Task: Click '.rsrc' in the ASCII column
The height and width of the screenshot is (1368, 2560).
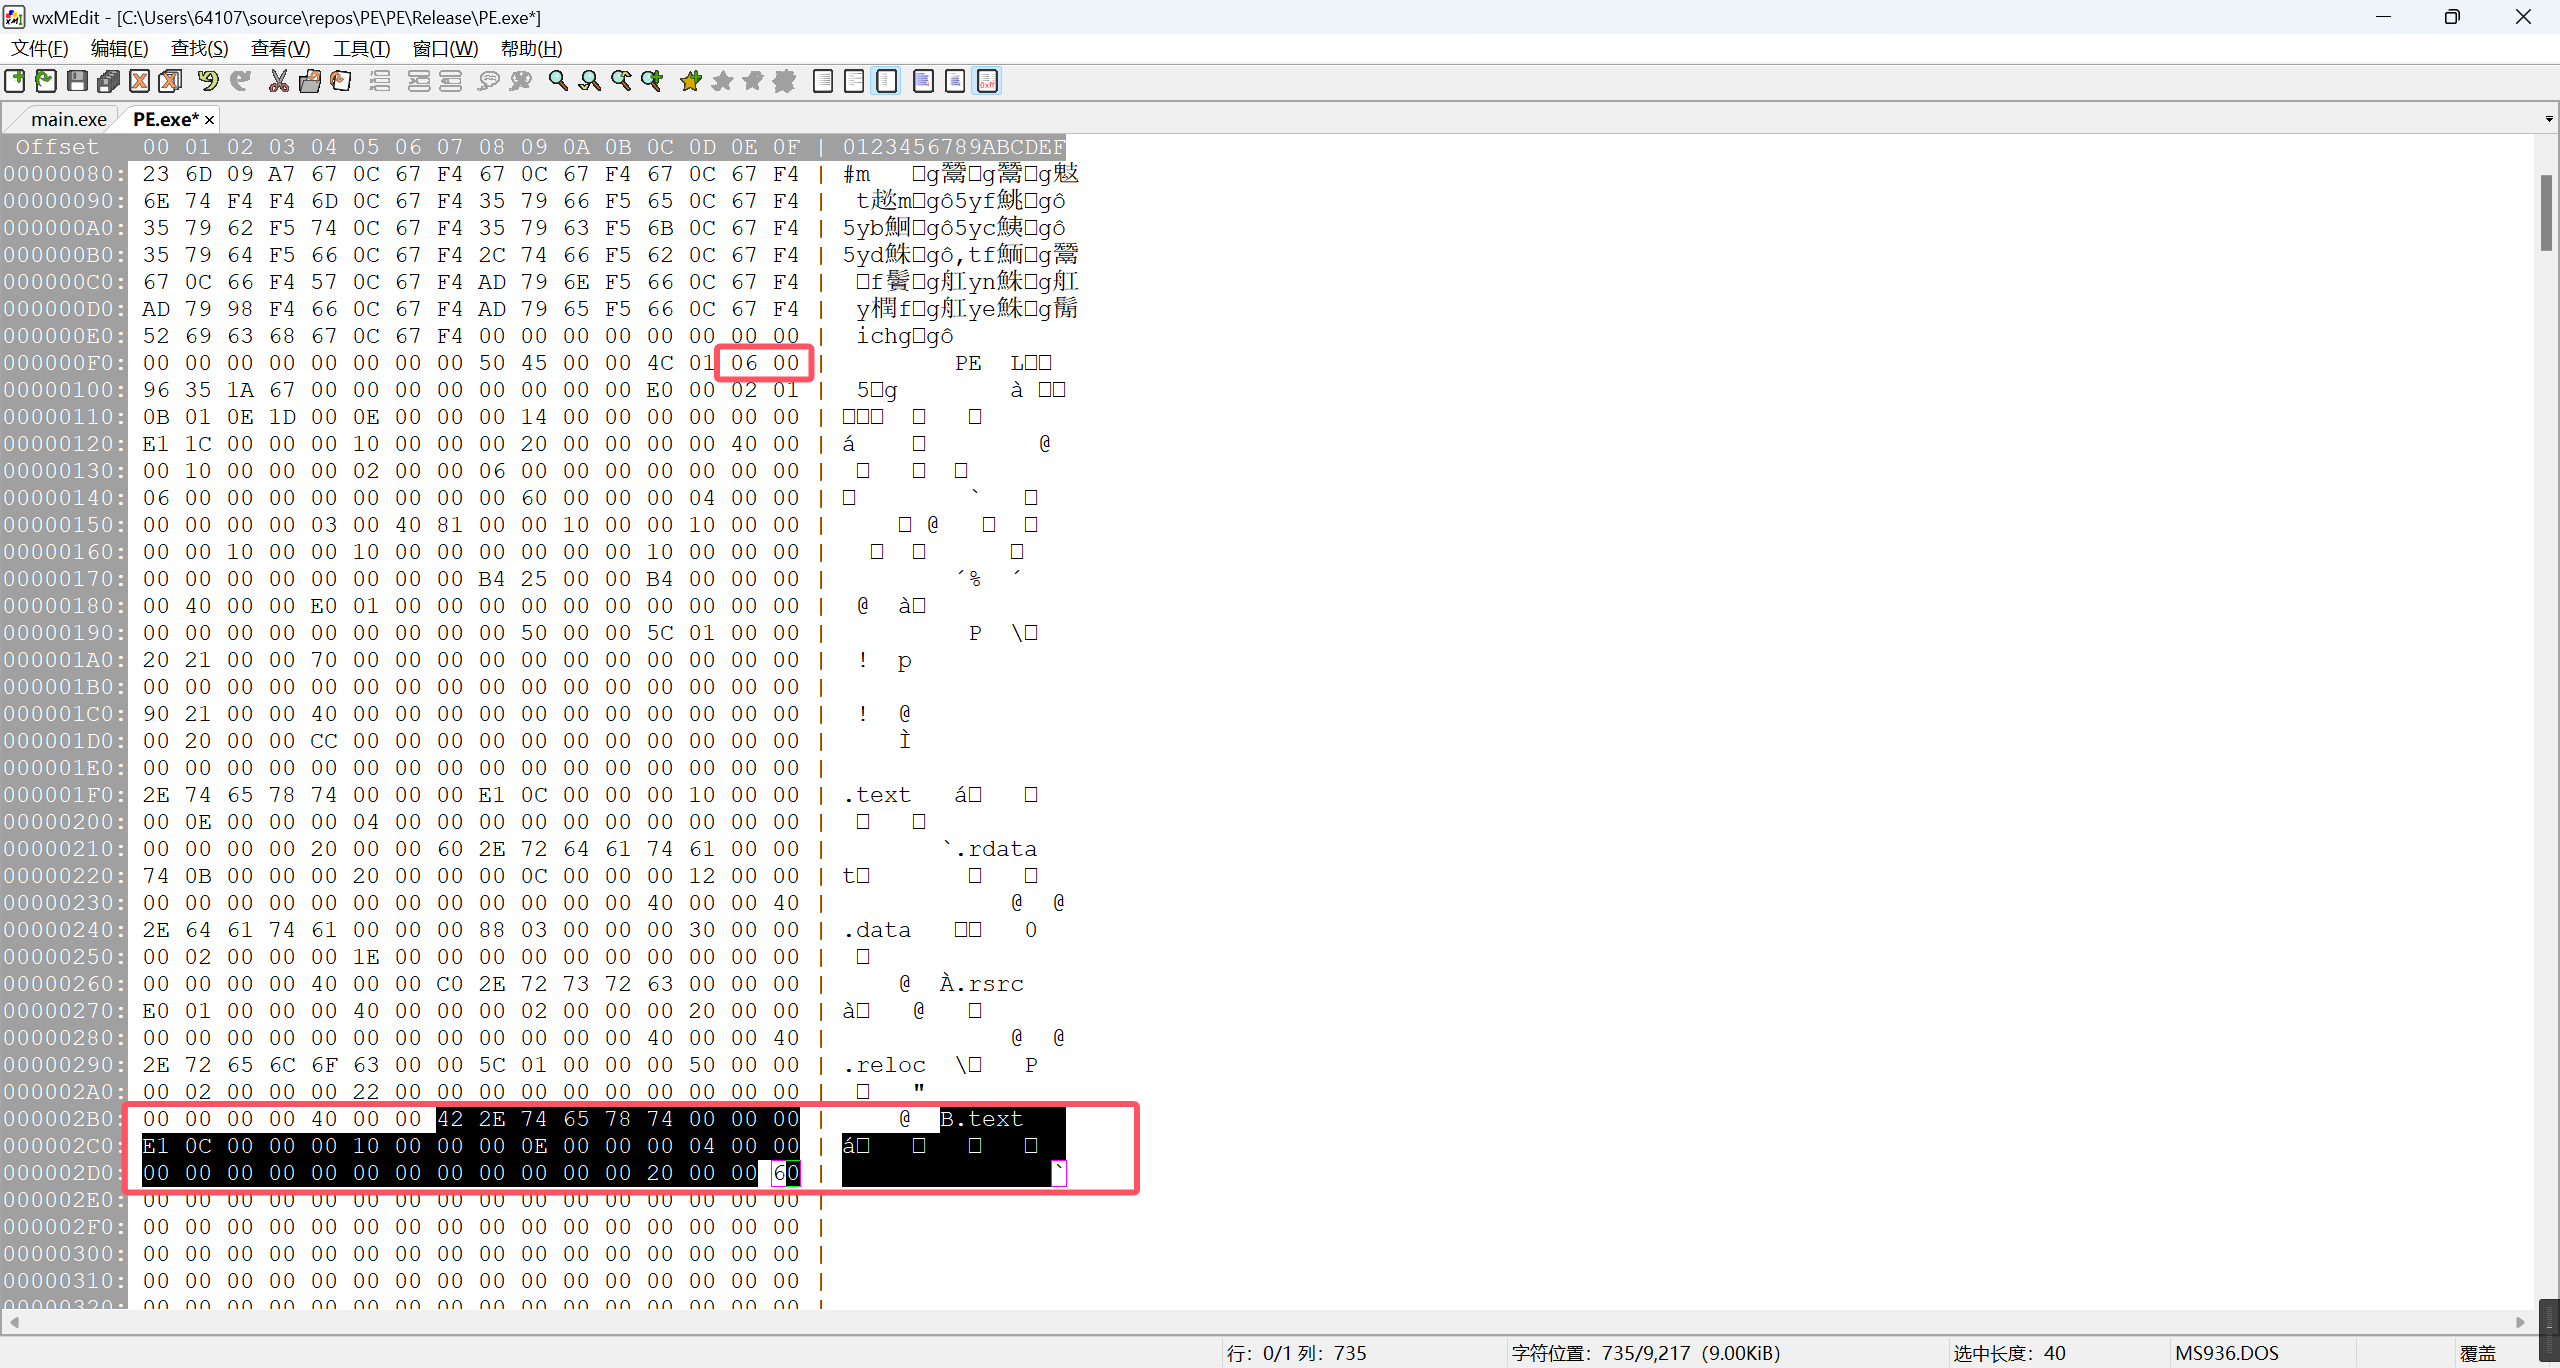Action: 989,984
